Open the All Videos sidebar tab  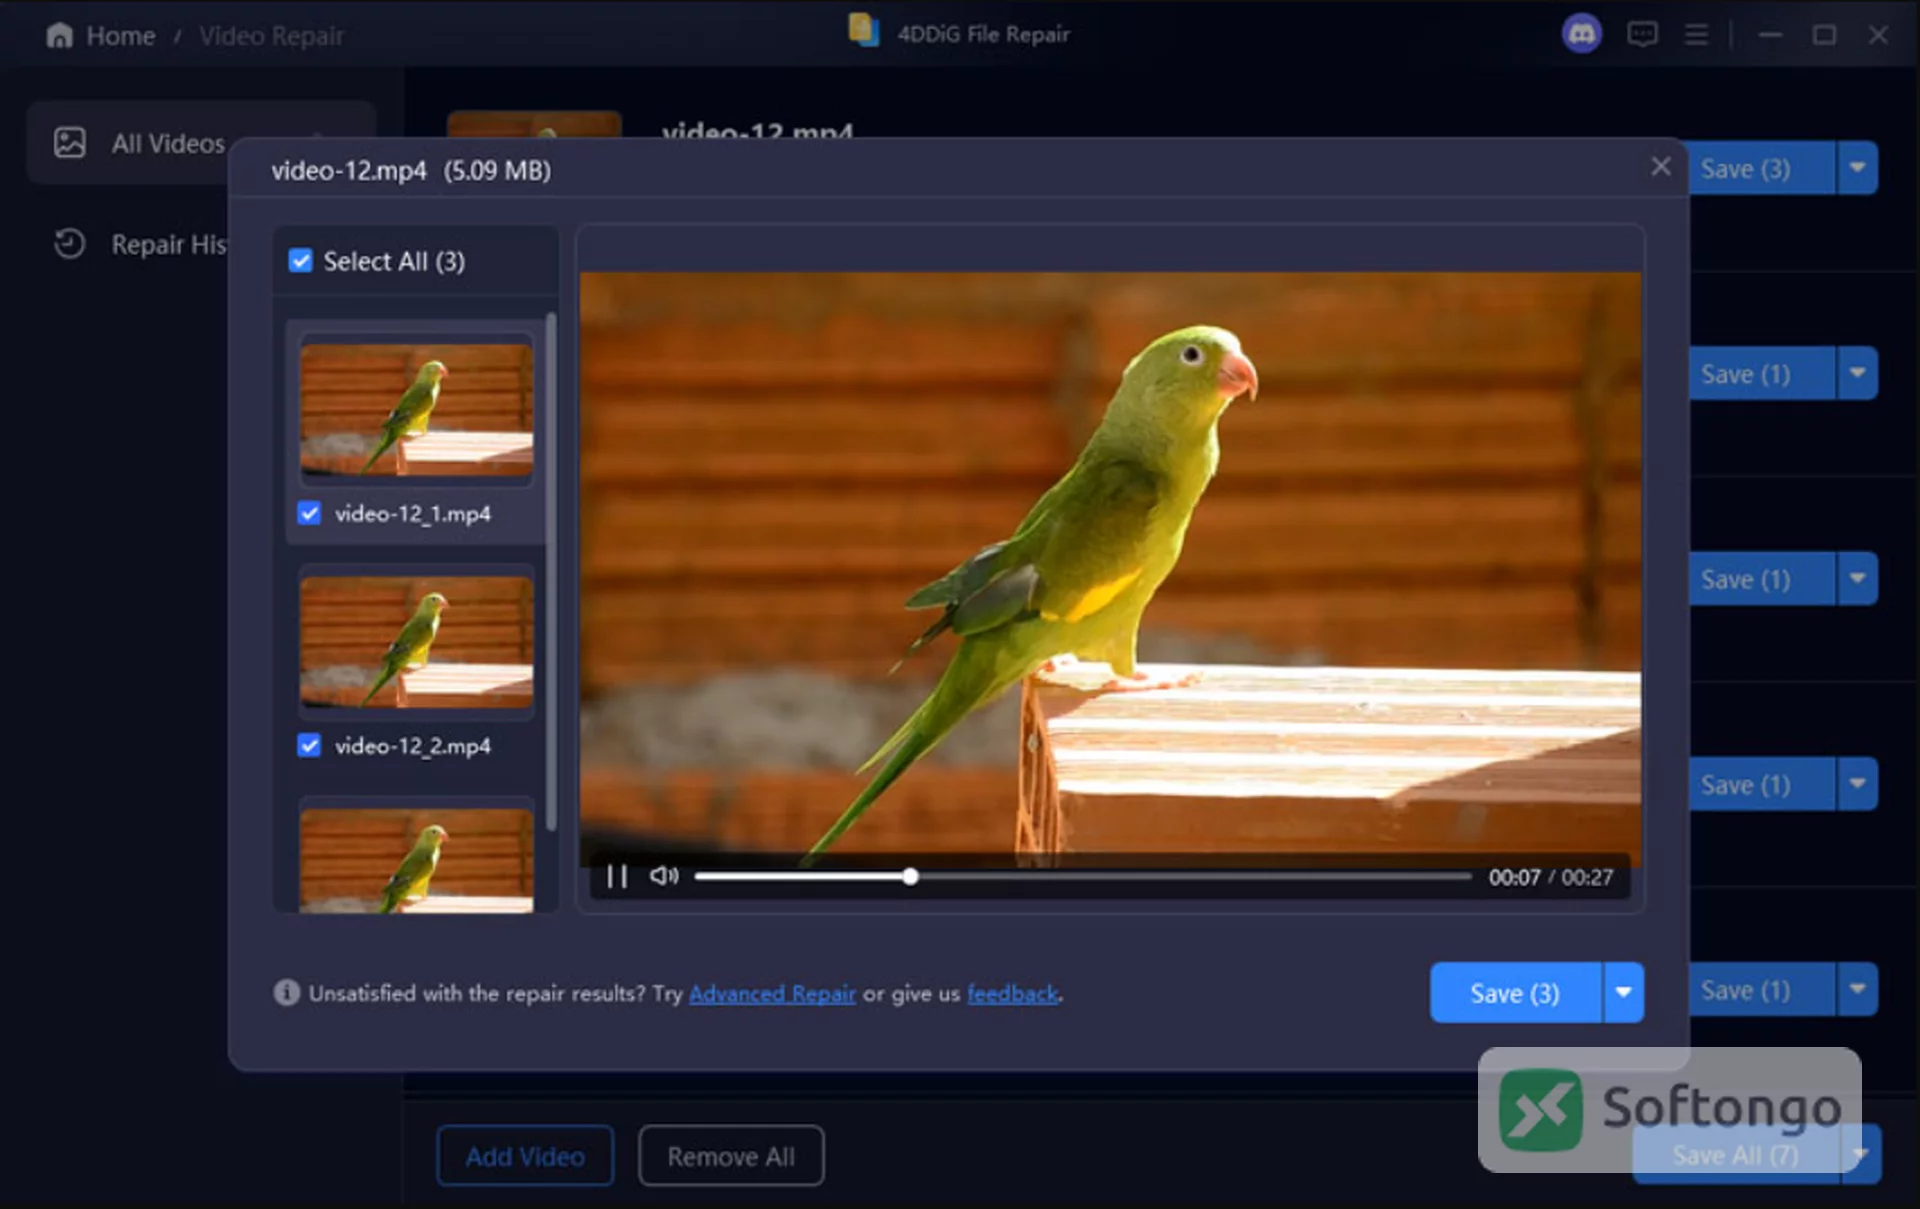[200, 143]
